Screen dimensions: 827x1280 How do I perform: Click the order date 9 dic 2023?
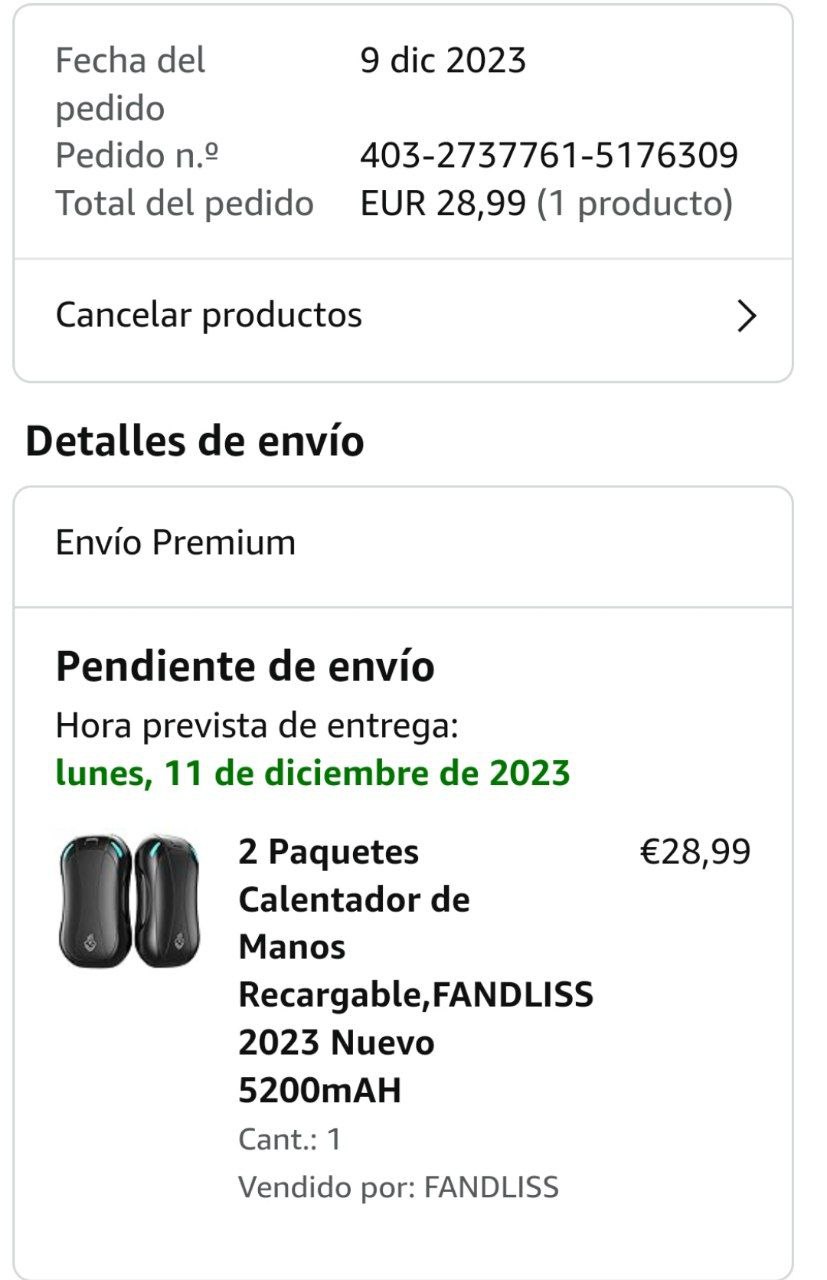442,61
